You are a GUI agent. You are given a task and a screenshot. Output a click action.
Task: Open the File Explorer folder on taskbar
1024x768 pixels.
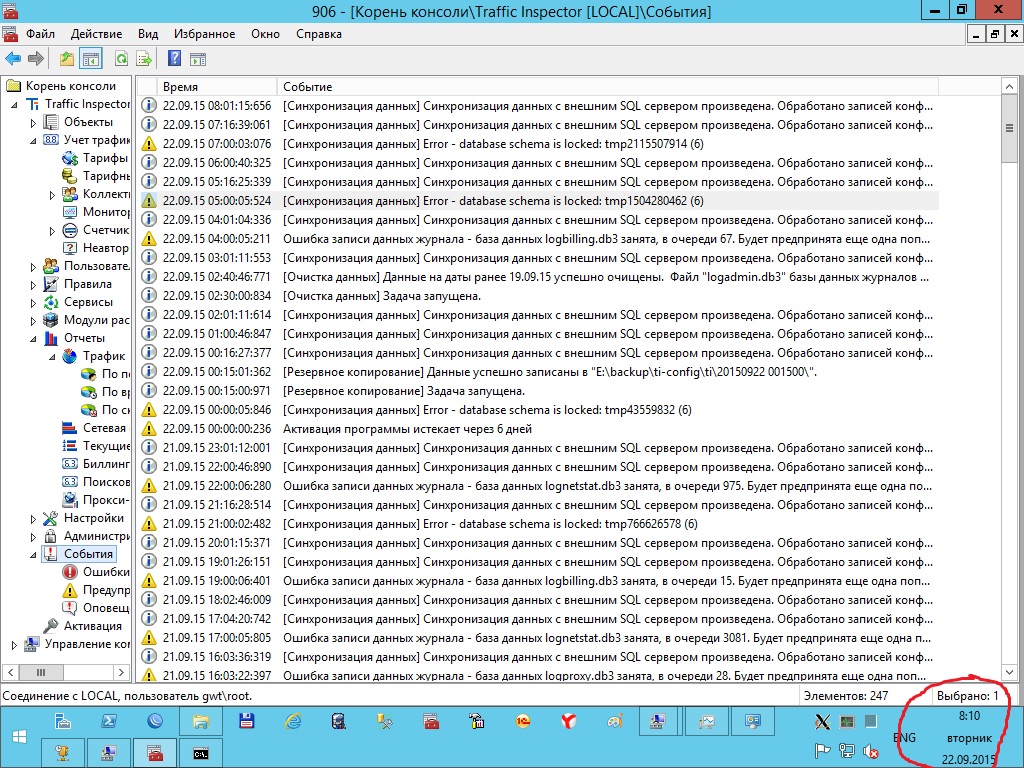pyautogui.click(x=200, y=721)
